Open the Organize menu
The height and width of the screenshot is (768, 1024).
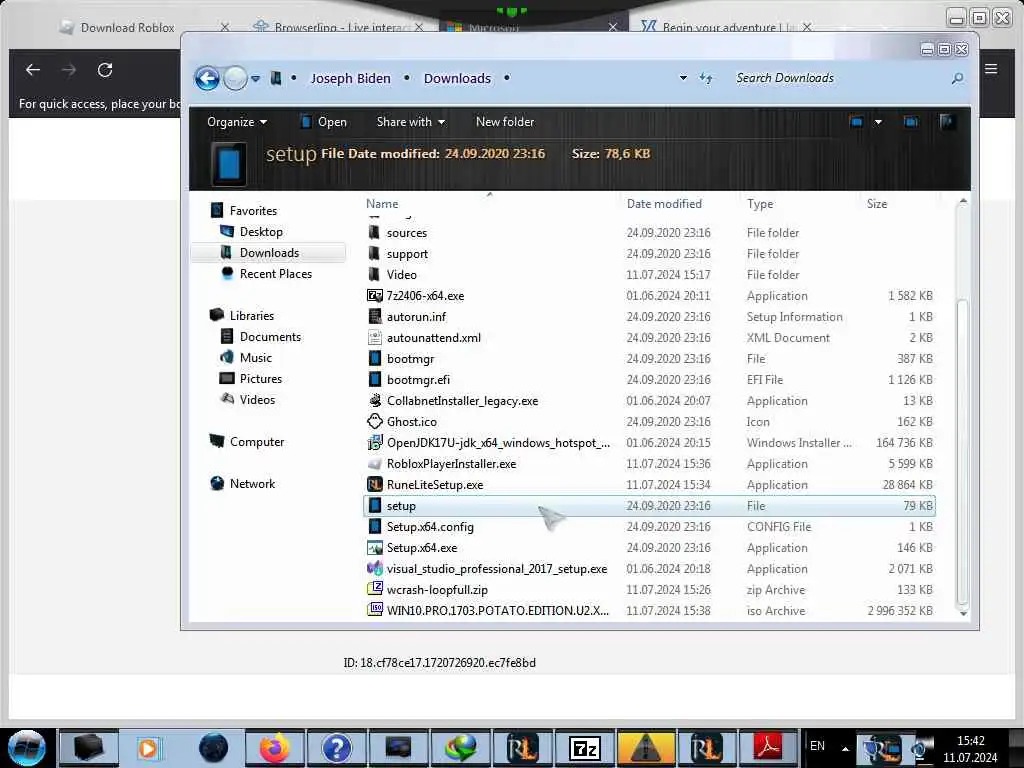tap(236, 122)
